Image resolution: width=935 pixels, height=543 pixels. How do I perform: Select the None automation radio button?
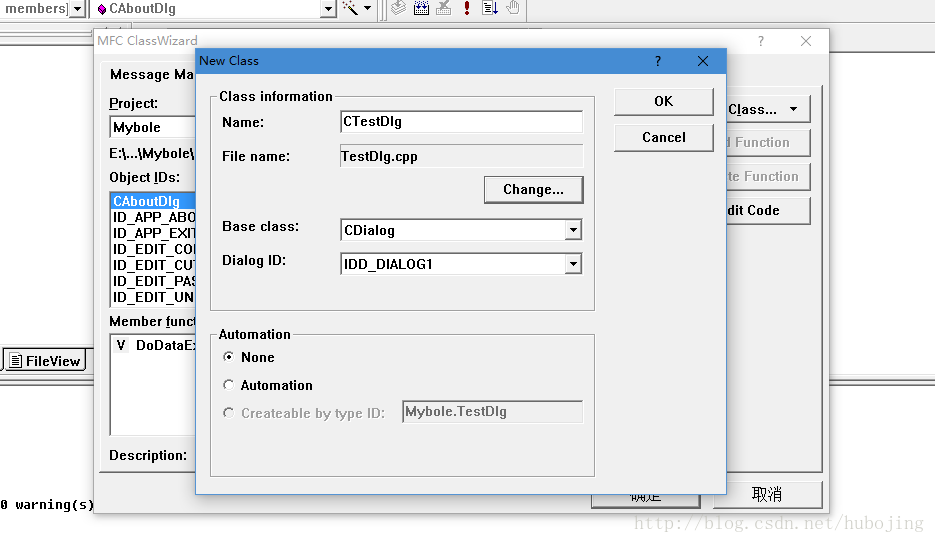point(229,357)
